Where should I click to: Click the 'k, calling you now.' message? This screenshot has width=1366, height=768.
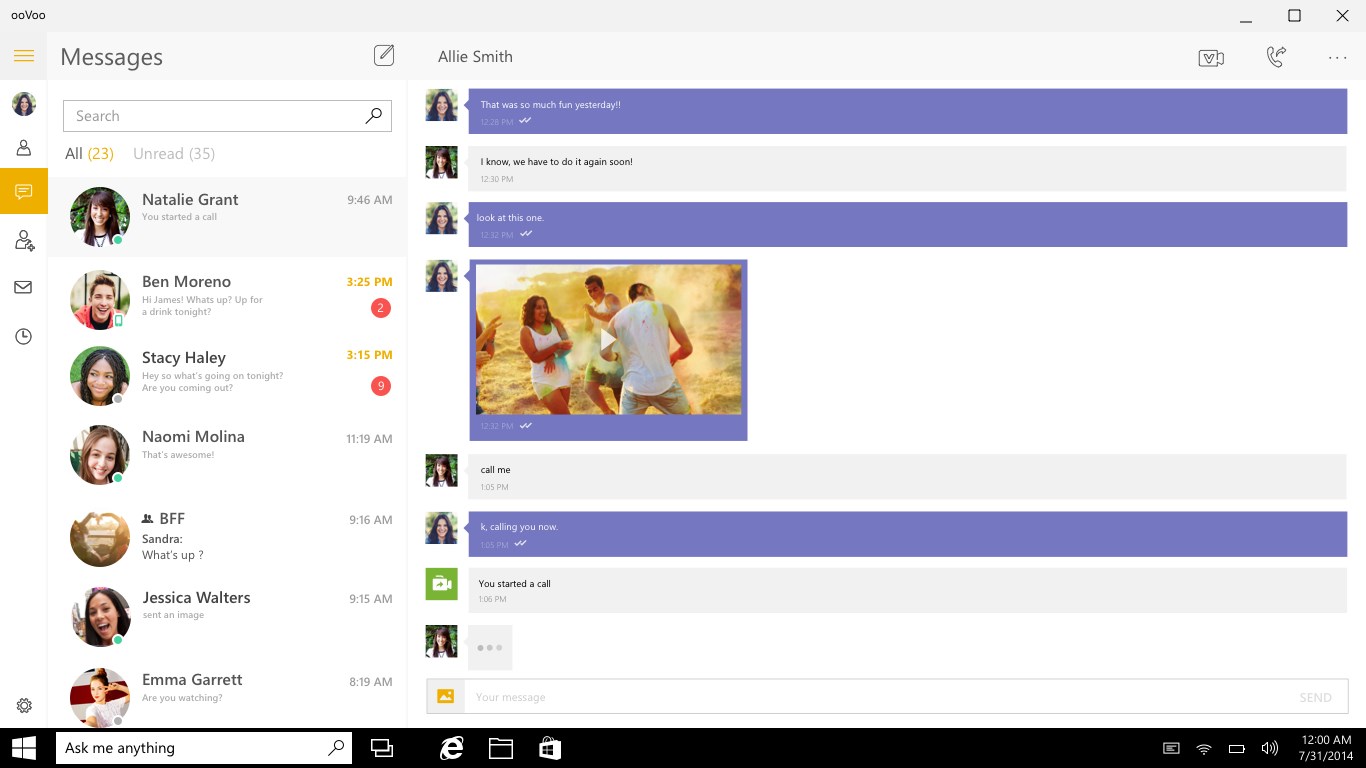908,534
